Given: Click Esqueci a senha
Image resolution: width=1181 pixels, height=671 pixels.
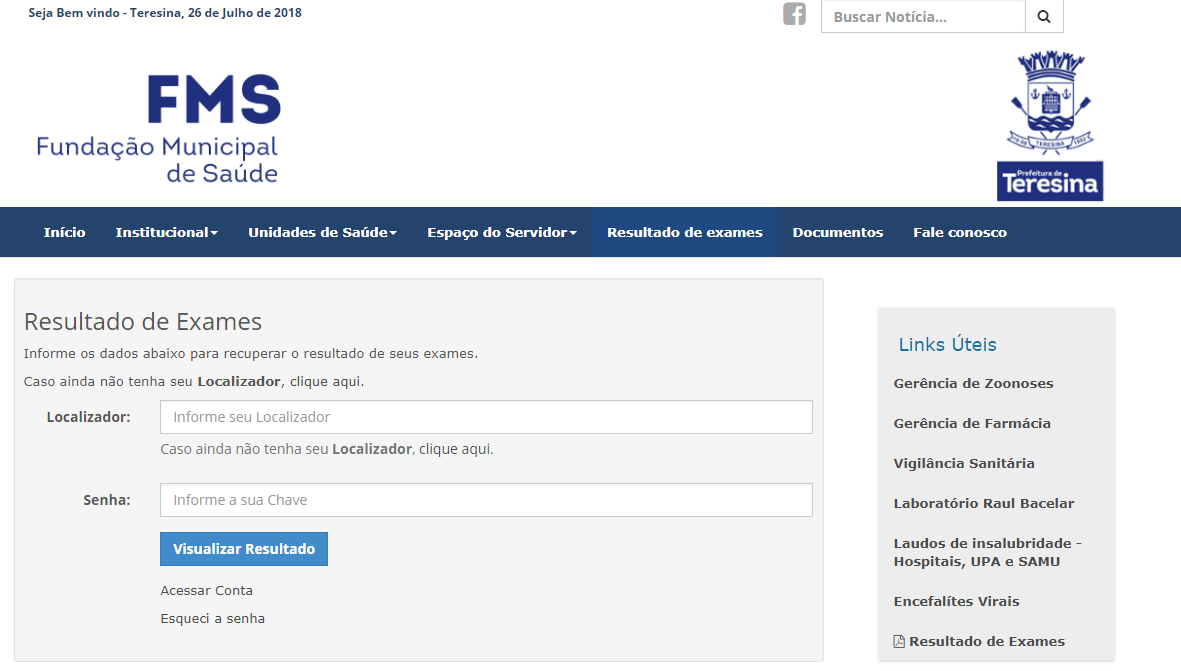Looking at the screenshot, I should pos(212,618).
